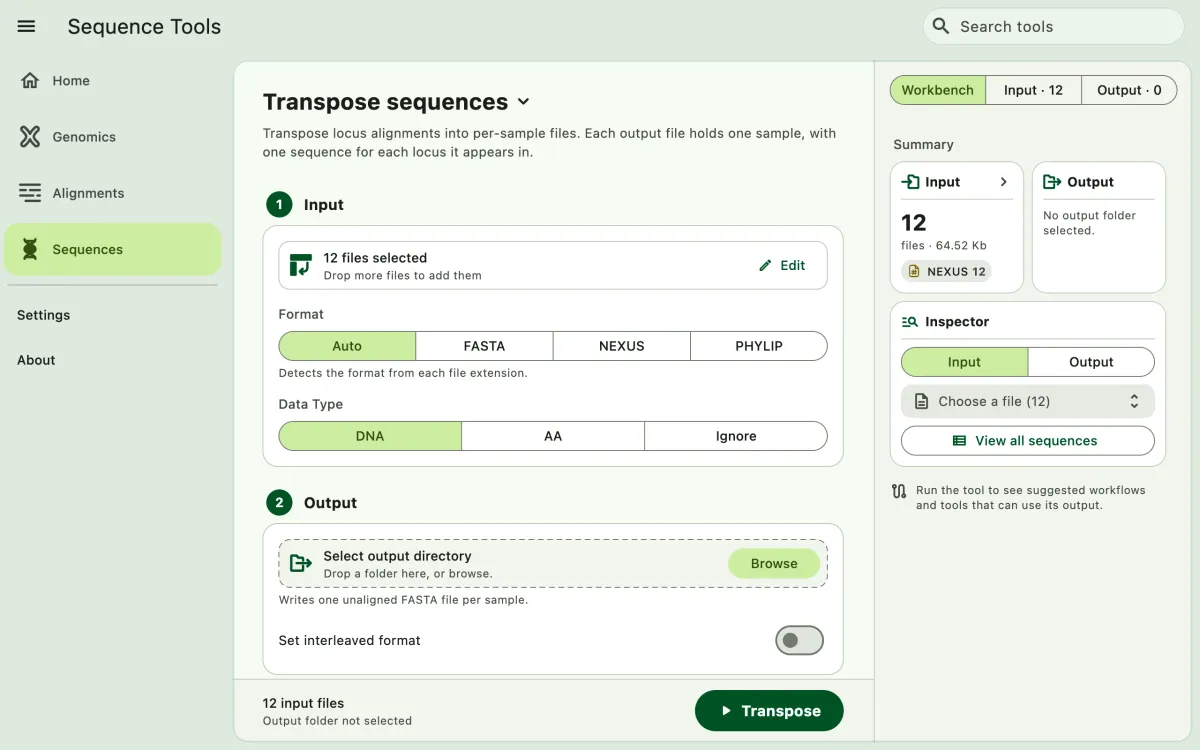Screen dimensions: 1200x750
Task: Open Settings in sidebar
Action: pos(44,315)
